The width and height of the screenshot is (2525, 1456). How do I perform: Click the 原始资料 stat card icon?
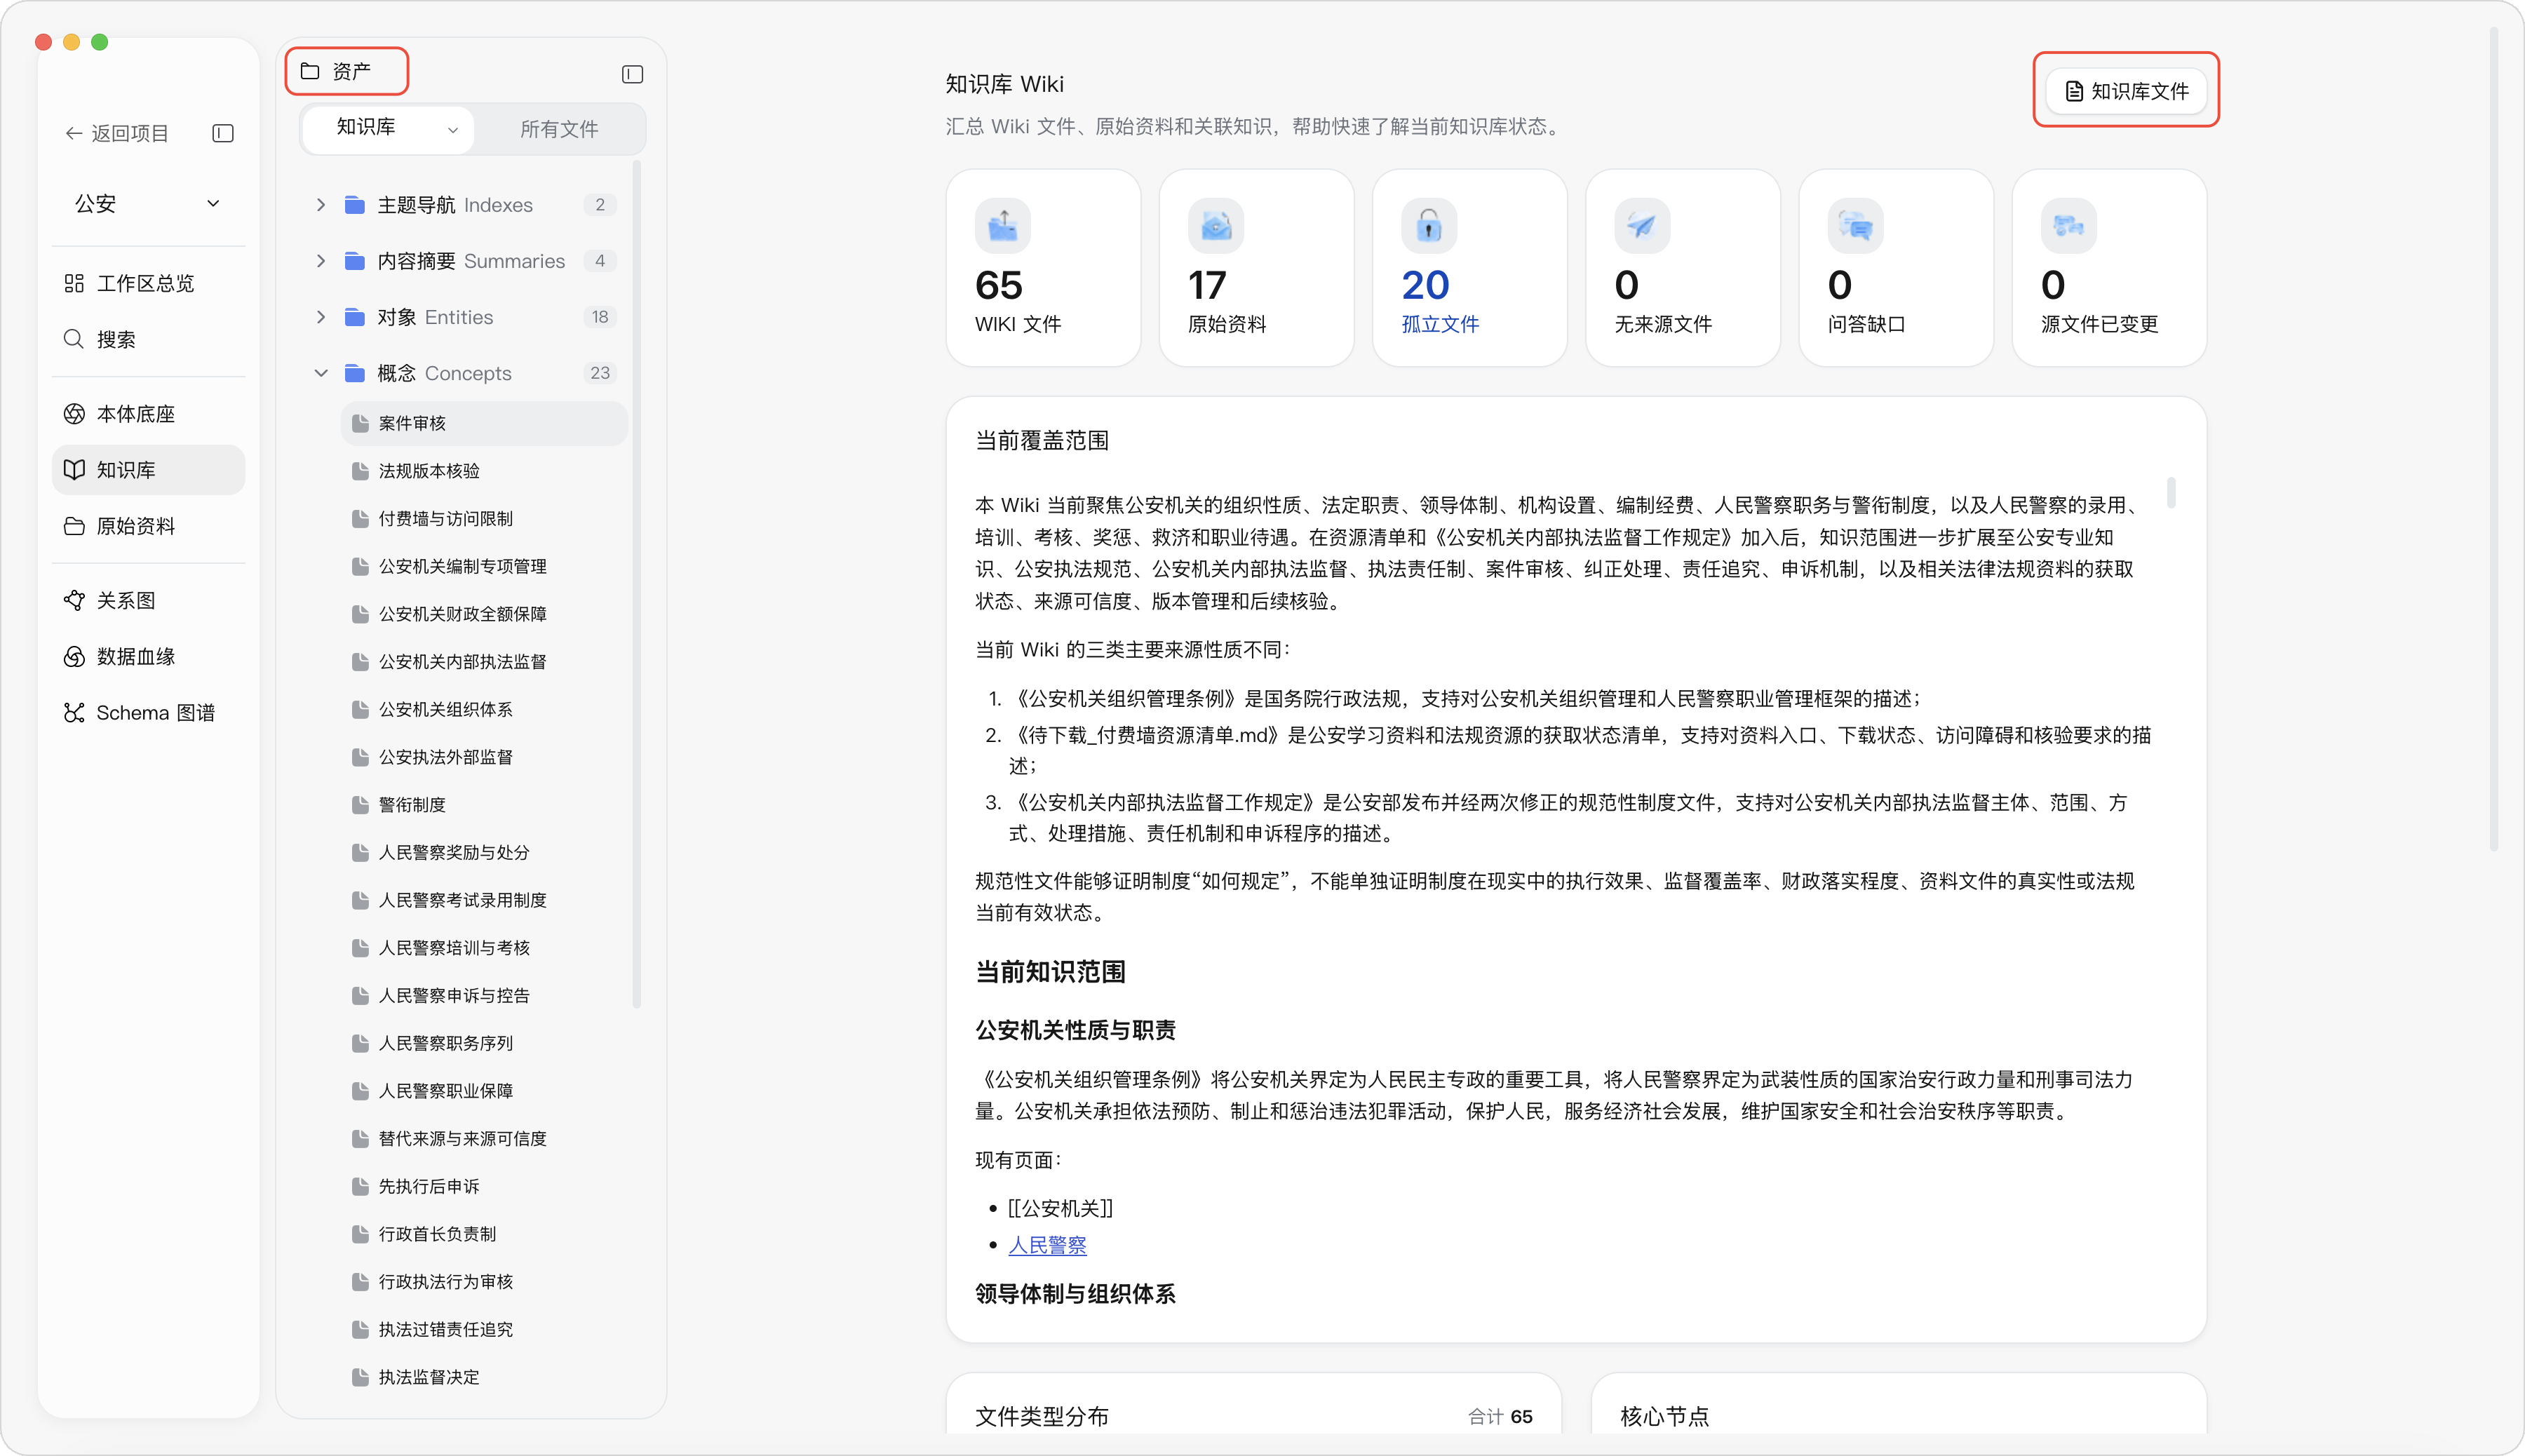(1216, 226)
